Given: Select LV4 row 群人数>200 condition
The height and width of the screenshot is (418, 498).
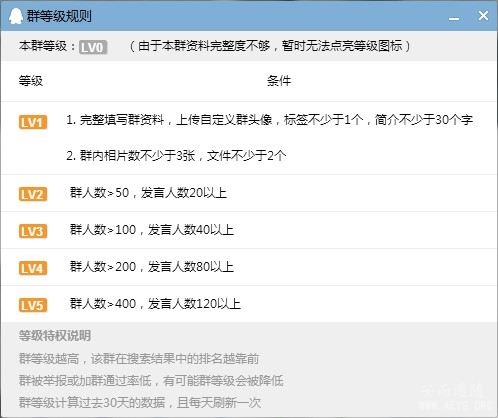Looking at the screenshot, I should coord(152,267).
